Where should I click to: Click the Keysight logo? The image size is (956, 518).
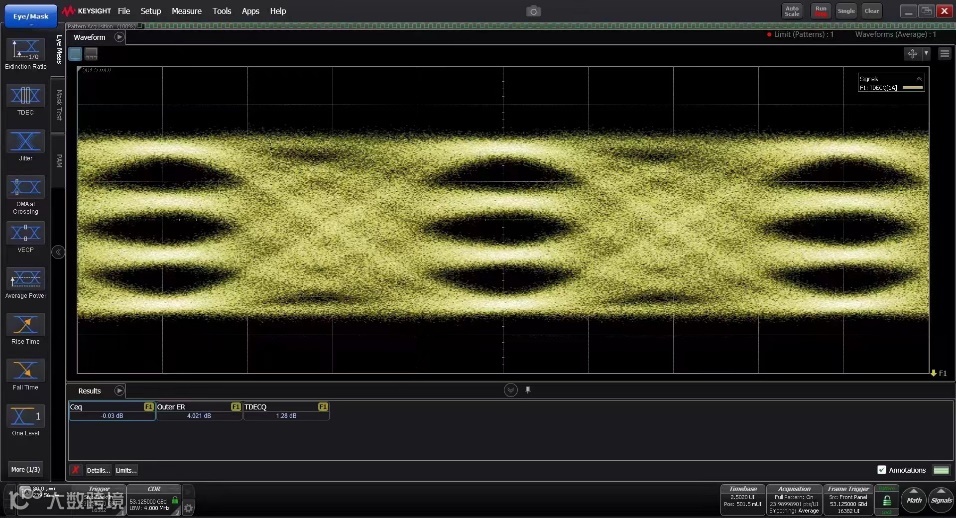coord(87,11)
